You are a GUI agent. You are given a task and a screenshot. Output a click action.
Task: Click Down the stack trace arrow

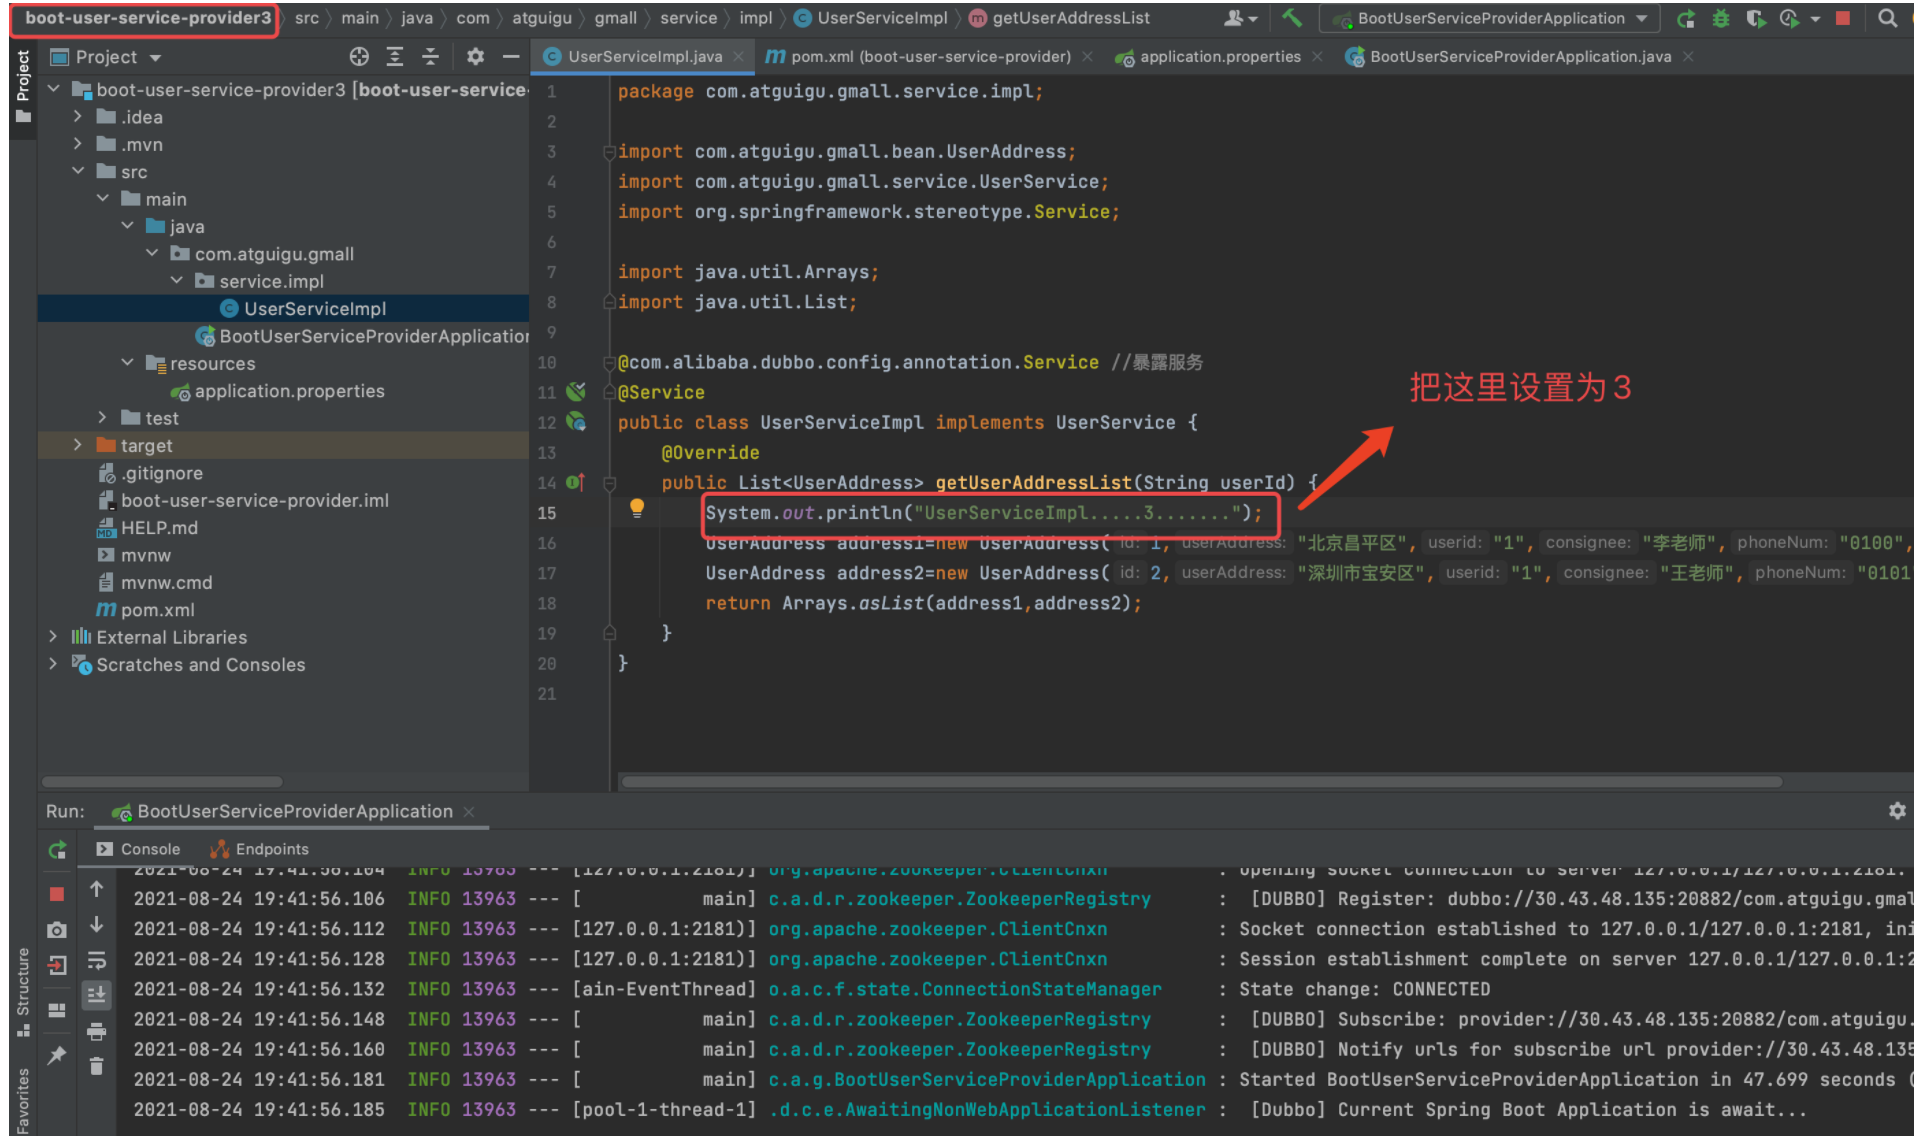pyautogui.click(x=96, y=925)
